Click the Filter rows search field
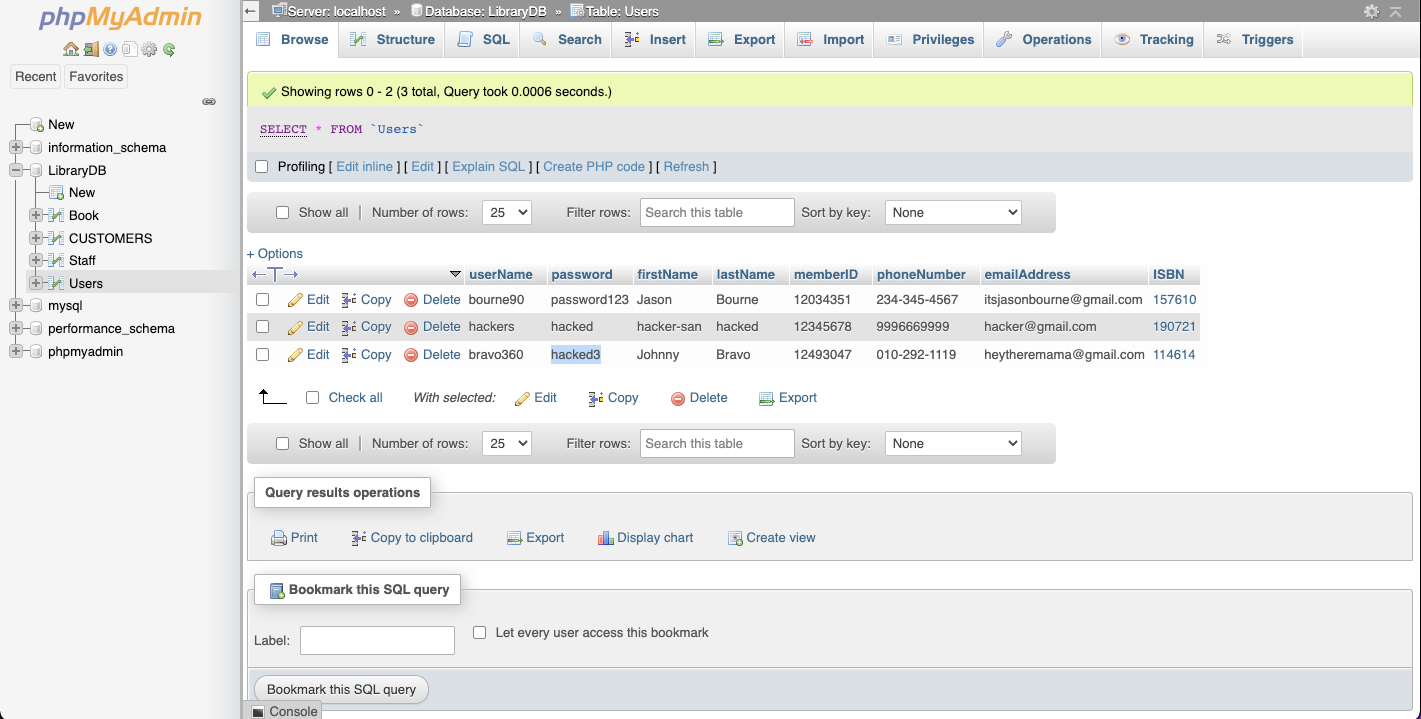Image resolution: width=1421 pixels, height=719 pixels. tap(716, 212)
